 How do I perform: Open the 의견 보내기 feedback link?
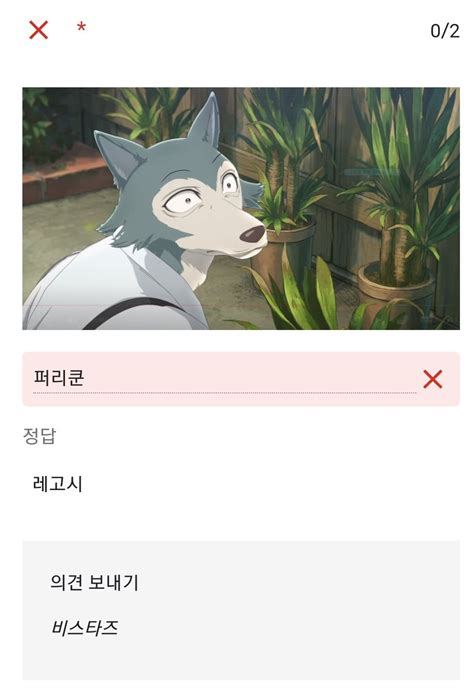94,582
